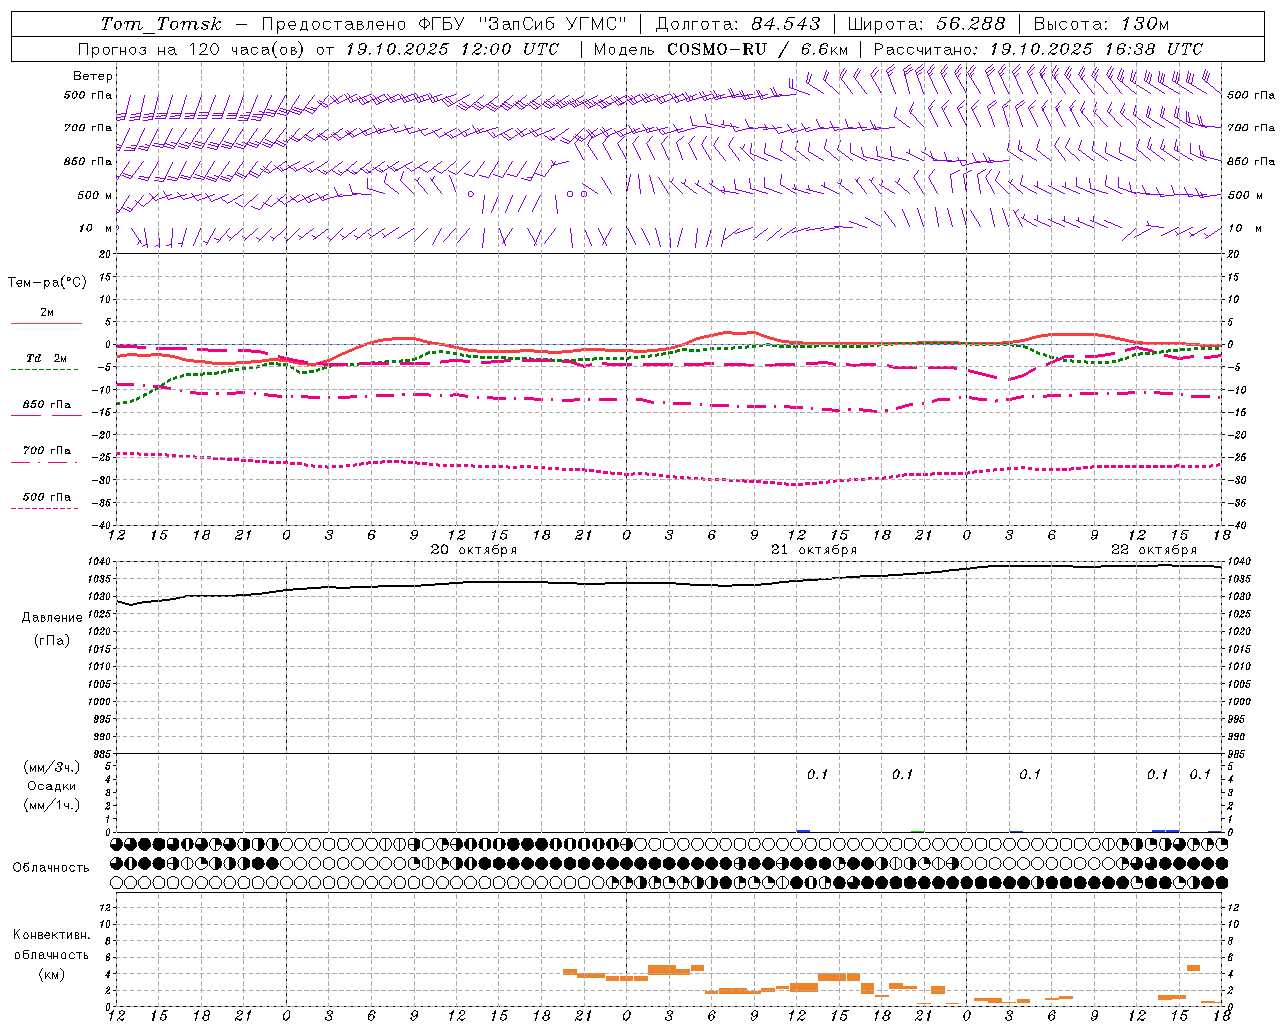Click the Конвективн. label of the convective panel
1280x1024 pixels.
click(x=51, y=935)
